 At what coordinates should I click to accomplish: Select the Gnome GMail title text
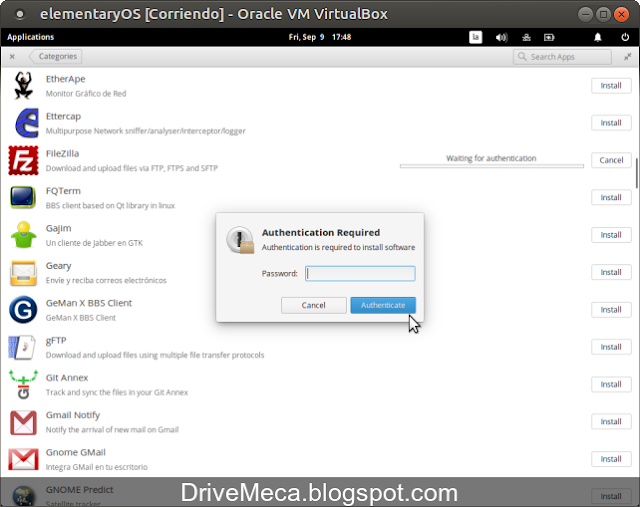pos(76,453)
